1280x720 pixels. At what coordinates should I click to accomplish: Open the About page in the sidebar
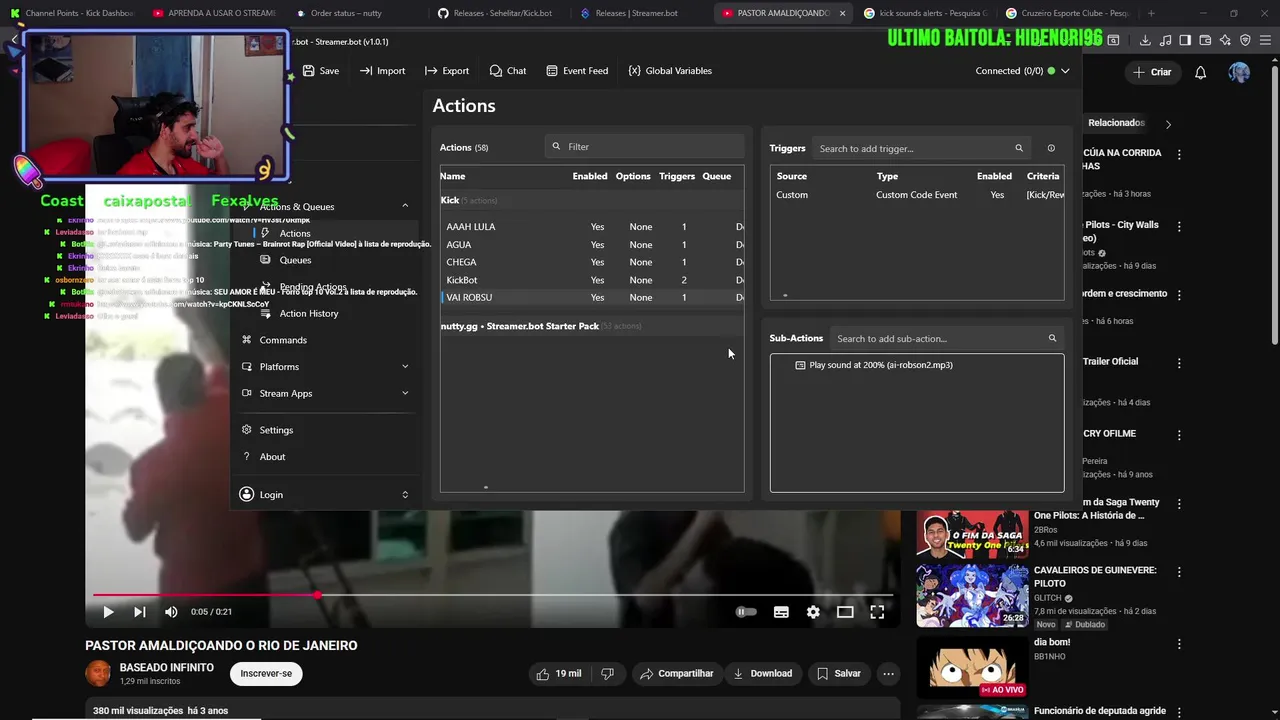click(272, 457)
